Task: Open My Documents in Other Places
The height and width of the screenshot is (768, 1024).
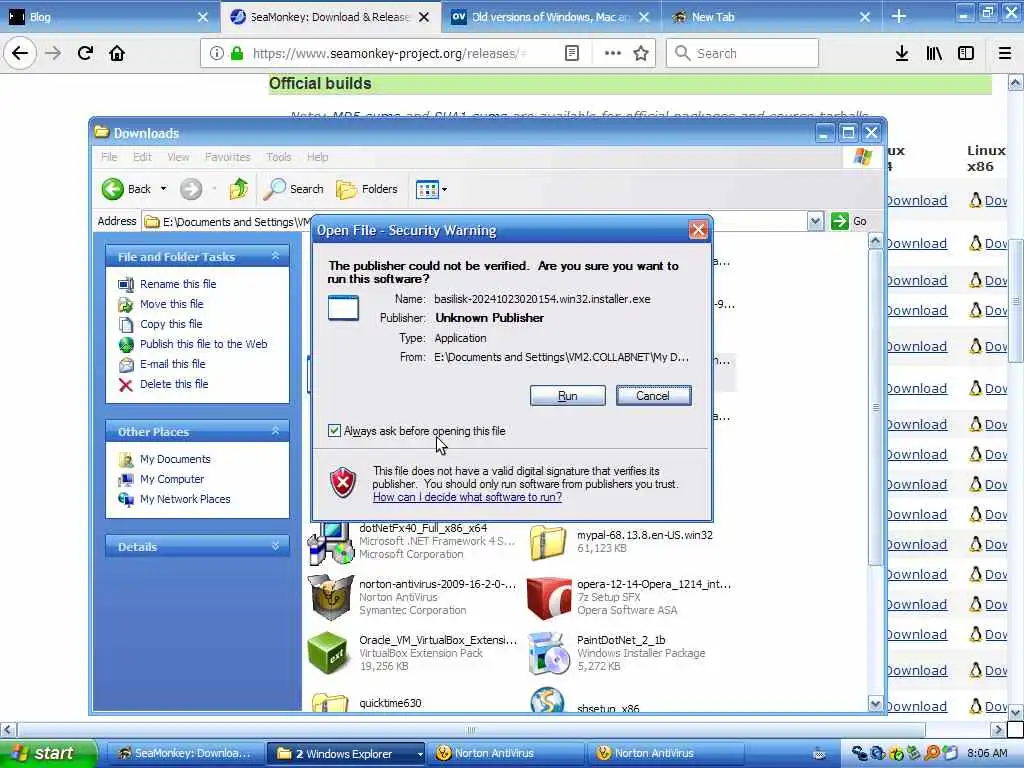Action: coord(175,459)
